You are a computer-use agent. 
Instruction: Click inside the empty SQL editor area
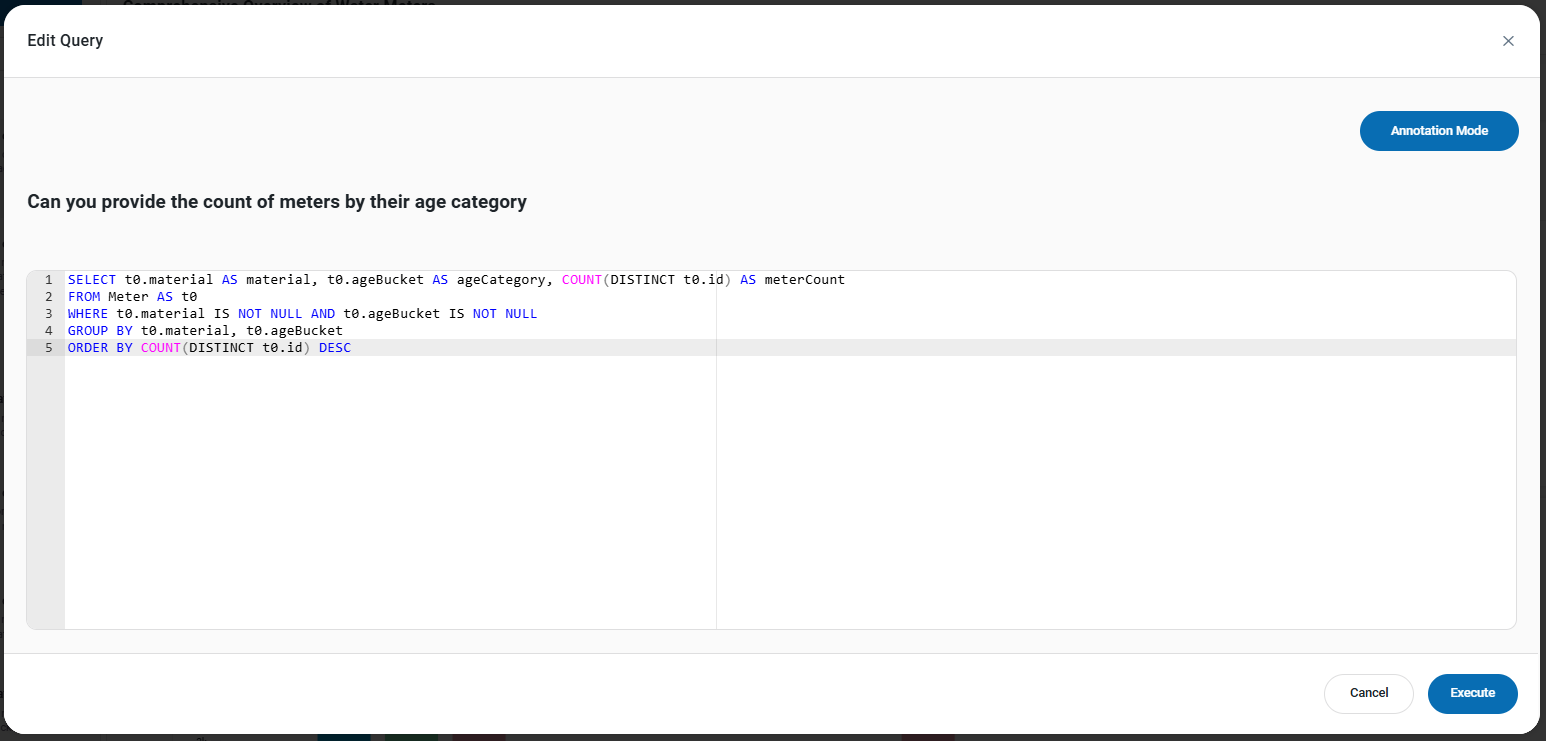(400, 480)
